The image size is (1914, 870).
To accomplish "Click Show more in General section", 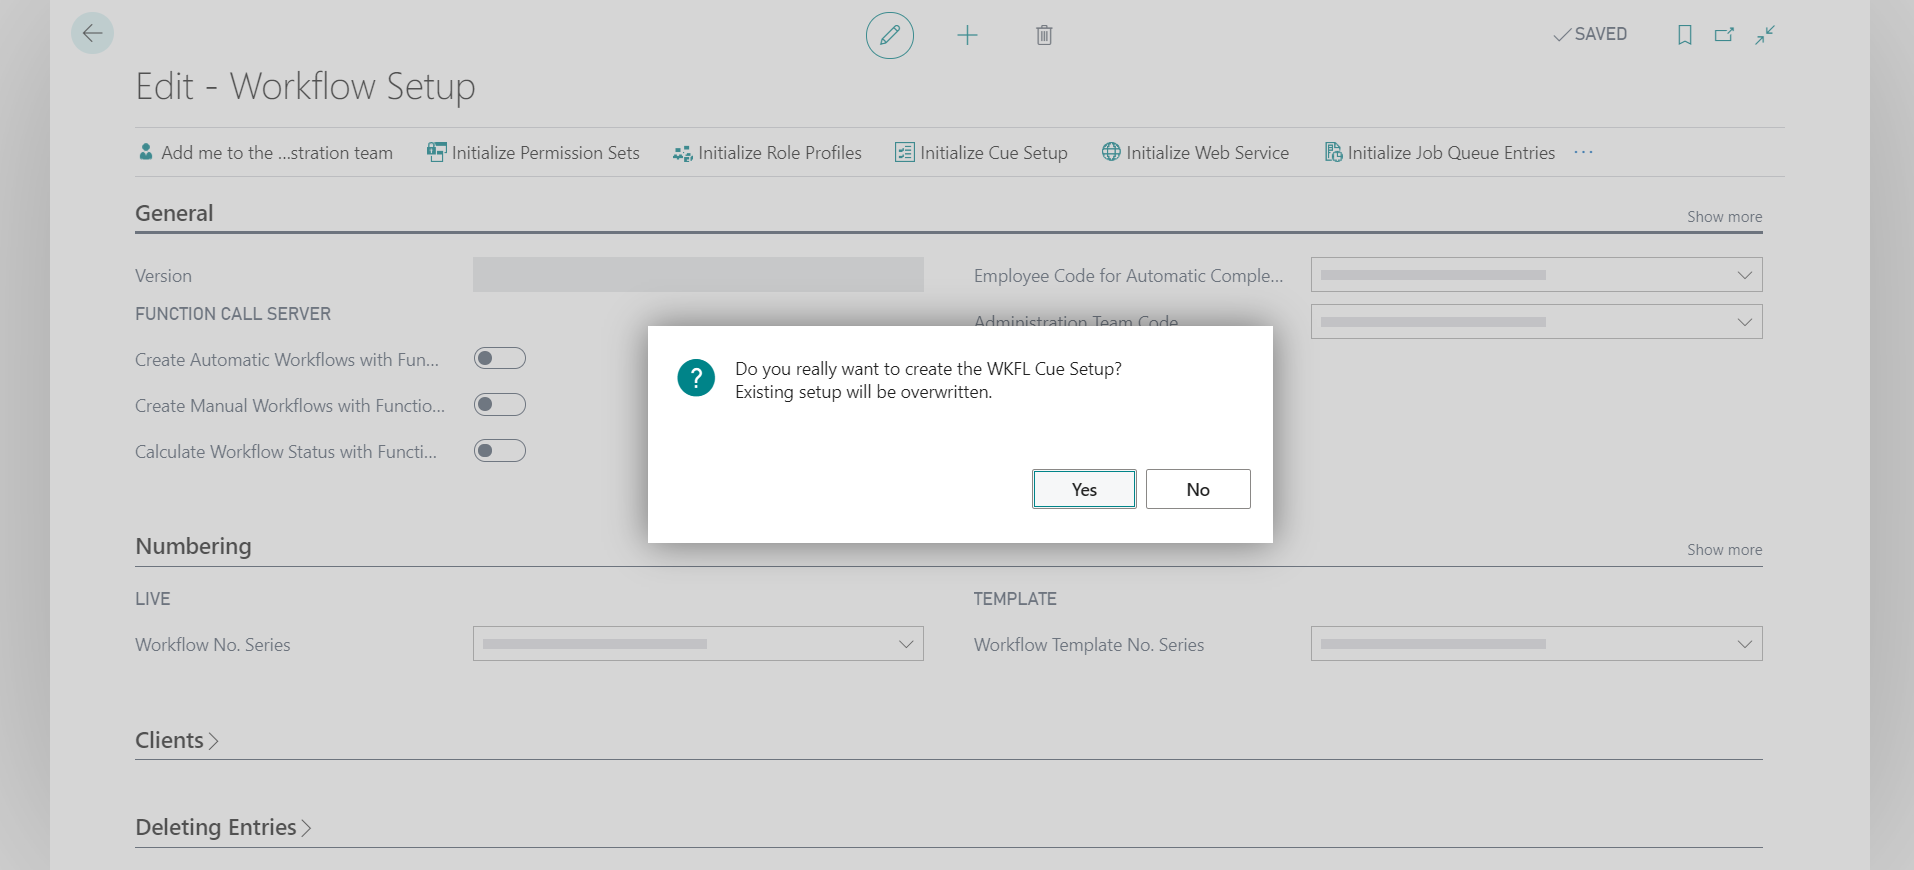I will pyautogui.click(x=1724, y=217).
